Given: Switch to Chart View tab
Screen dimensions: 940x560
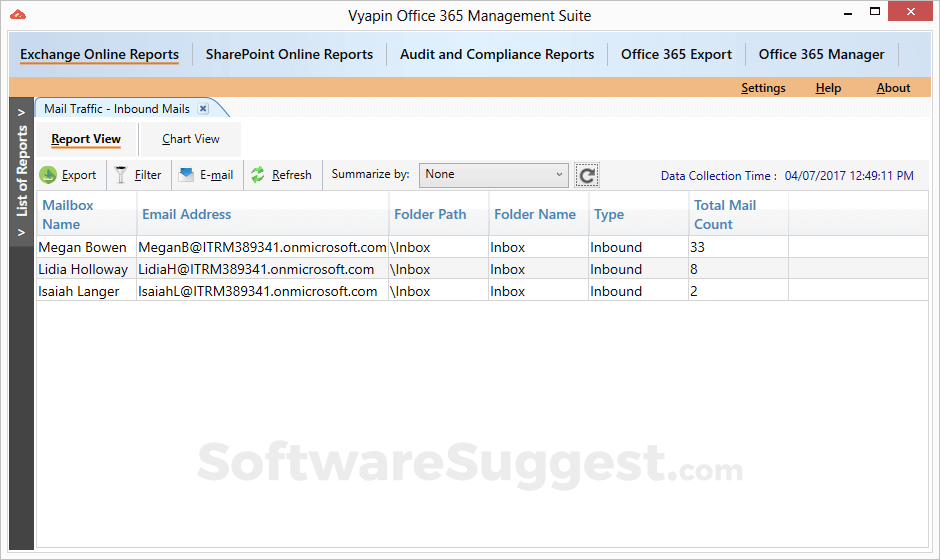Looking at the screenshot, I should coord(191,139).
